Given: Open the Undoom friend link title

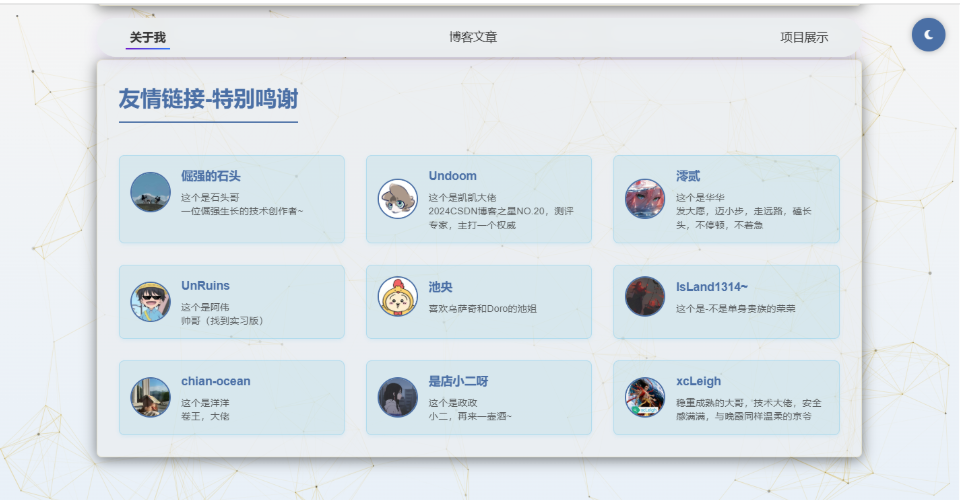Looking at the screenshot, I should pyautogui.click(x=452, y=176).
